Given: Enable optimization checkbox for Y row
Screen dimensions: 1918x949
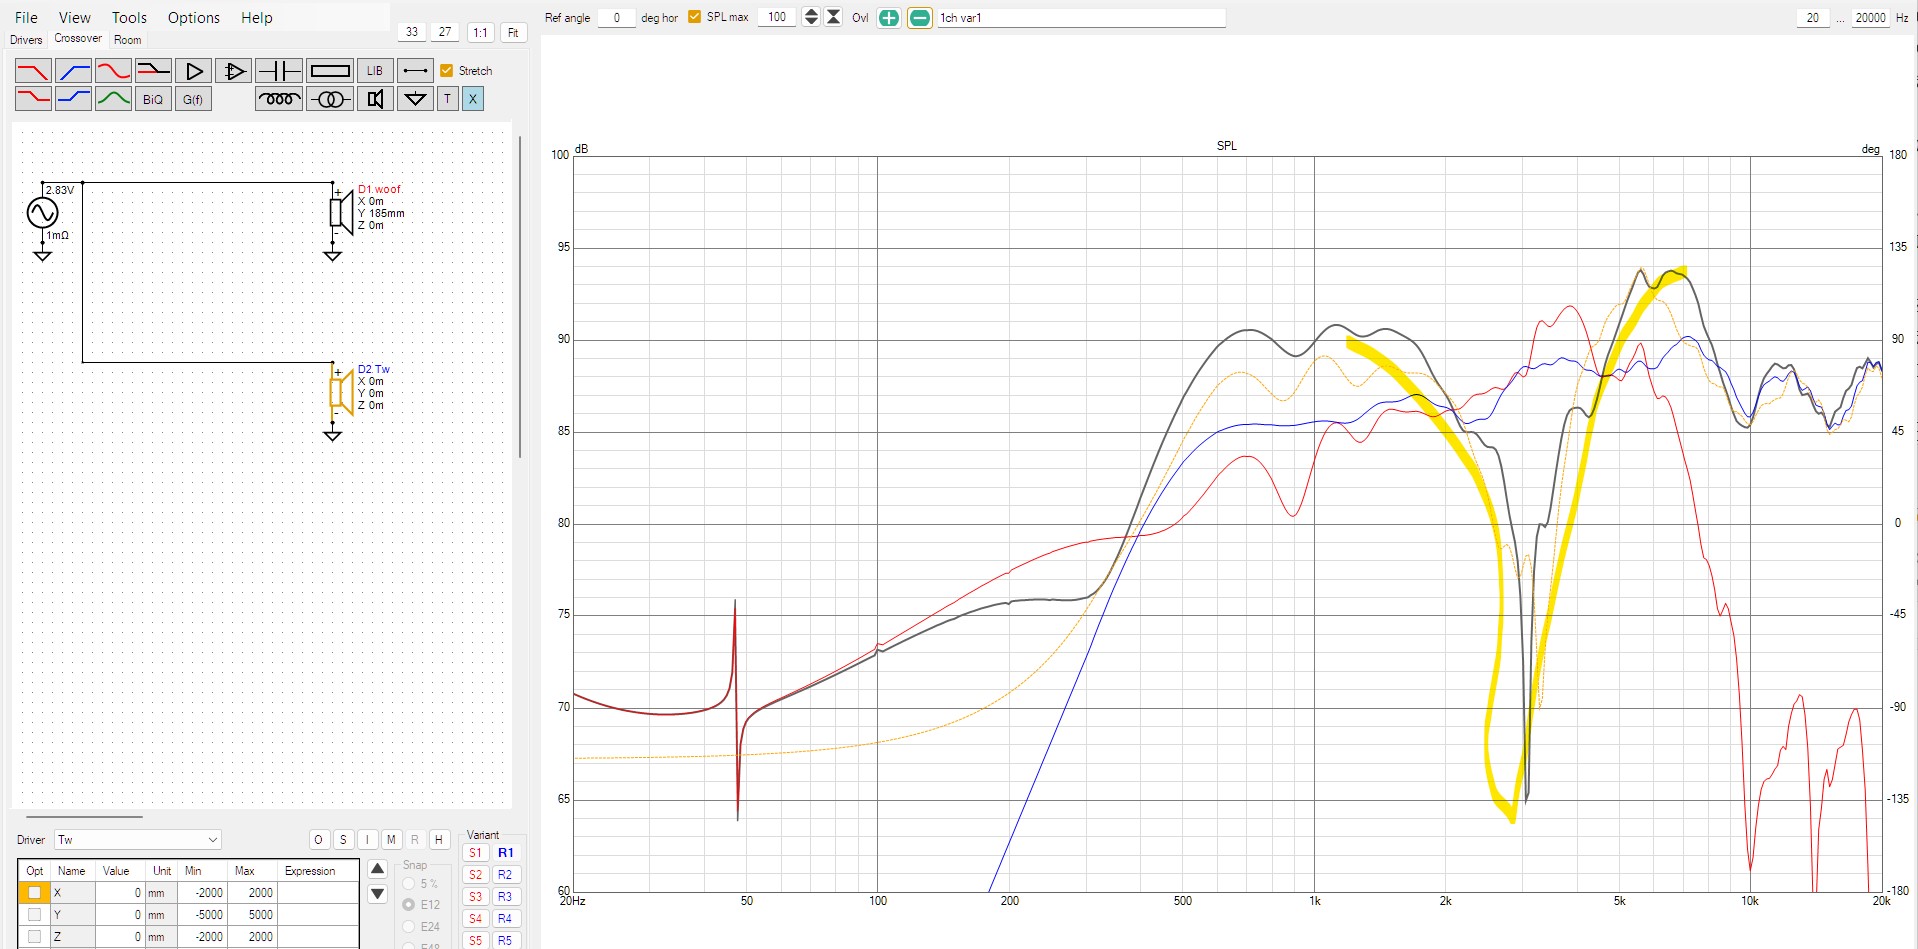Looking at the screenshot, I should tap(35, 914).
